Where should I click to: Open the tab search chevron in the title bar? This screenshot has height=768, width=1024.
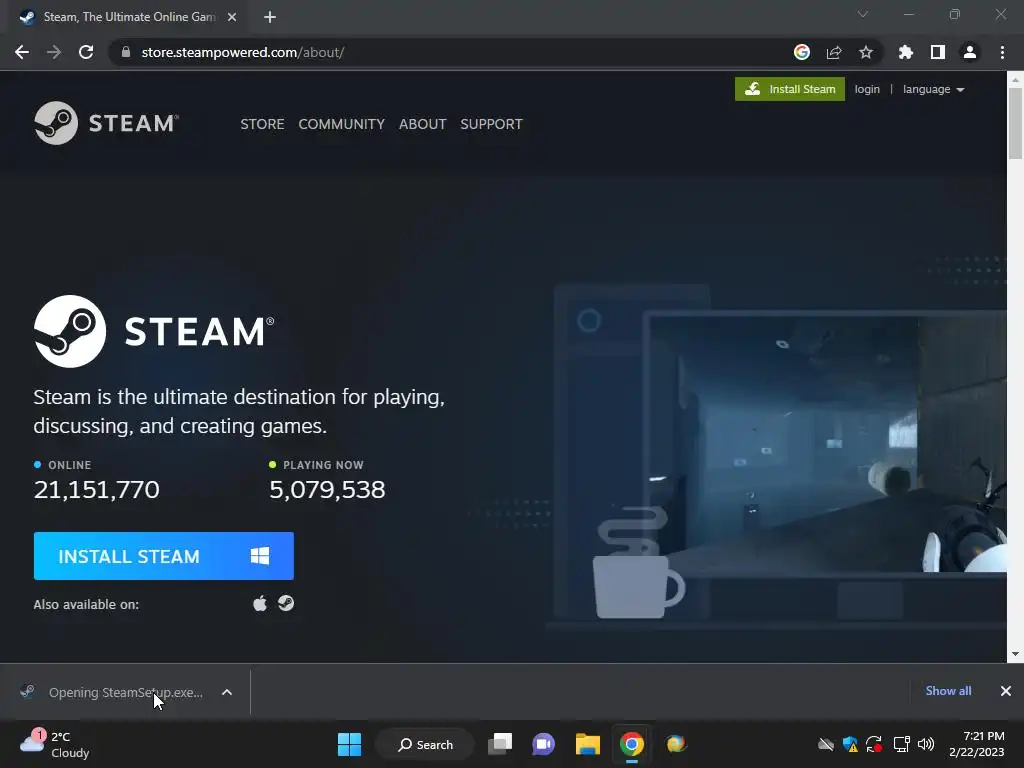click(863, 14)
